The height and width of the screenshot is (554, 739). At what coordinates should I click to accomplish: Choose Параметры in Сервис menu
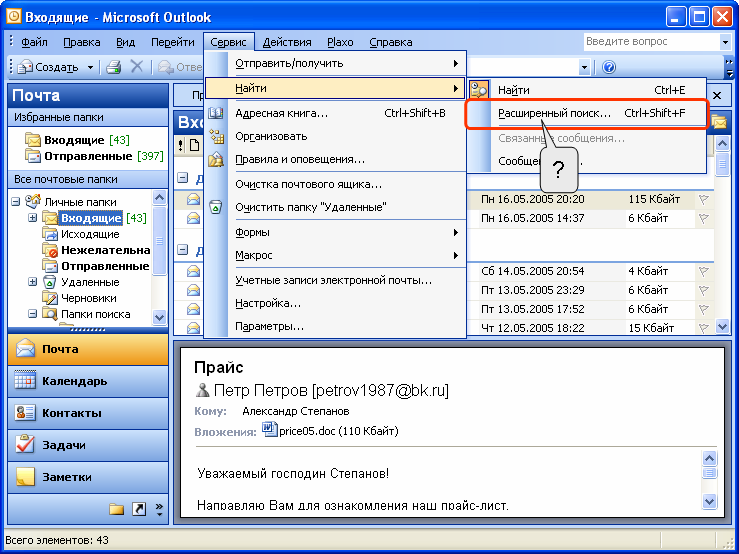tap(335, 326)
